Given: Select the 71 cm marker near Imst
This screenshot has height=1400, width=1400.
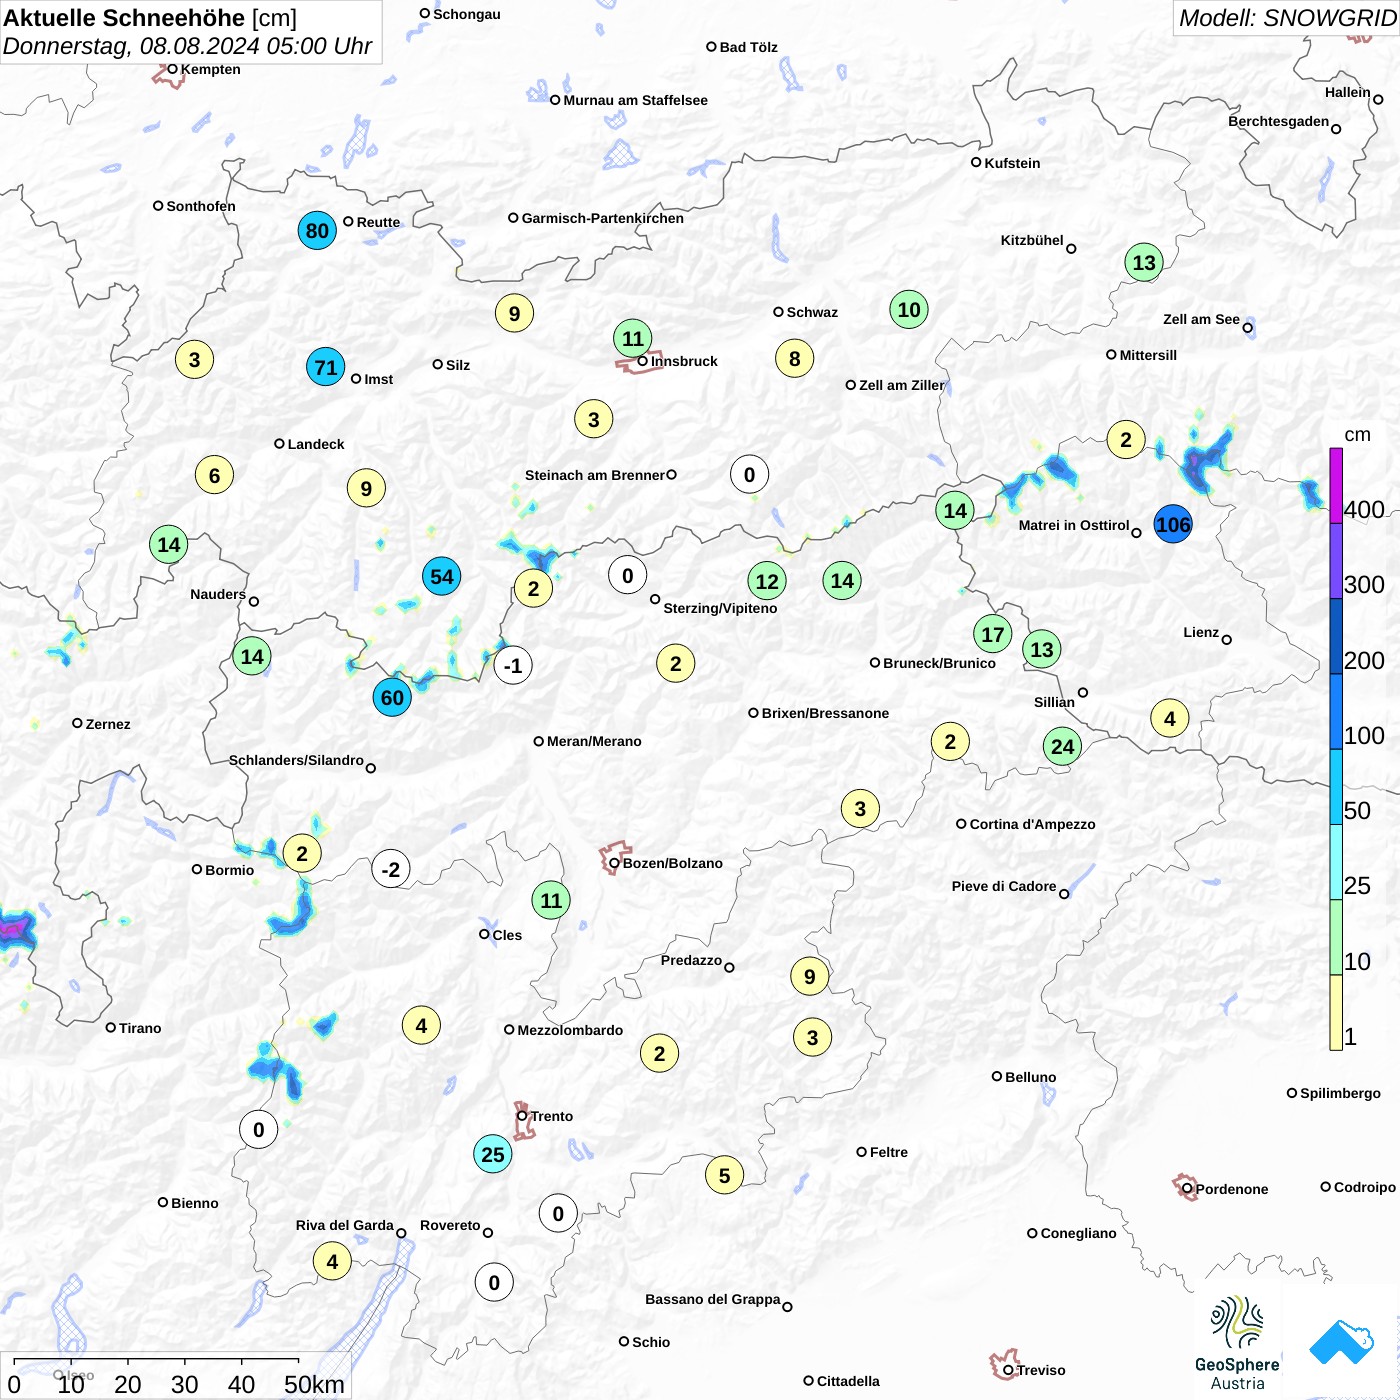Looking at the screenshot, I should [x=326, y=367].
